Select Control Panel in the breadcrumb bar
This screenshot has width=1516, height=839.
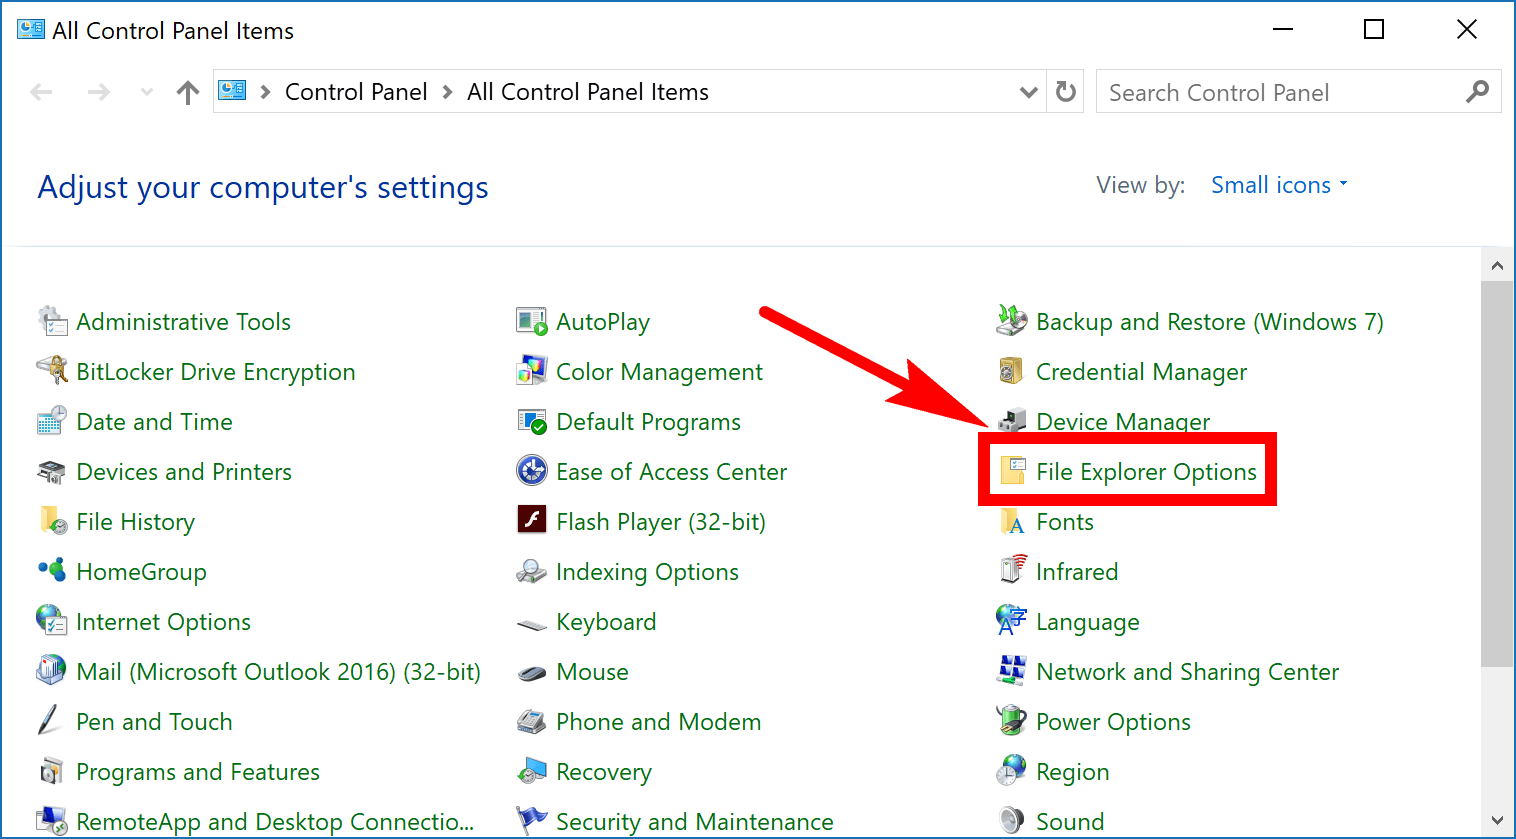pos(356,91)
